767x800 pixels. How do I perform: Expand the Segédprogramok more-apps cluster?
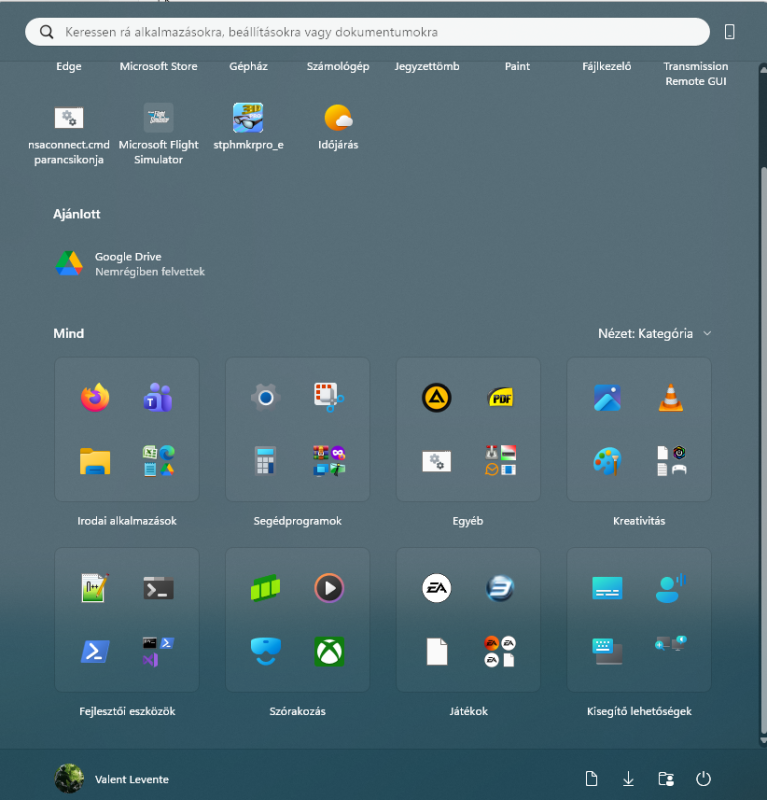[x=329, y=461]
